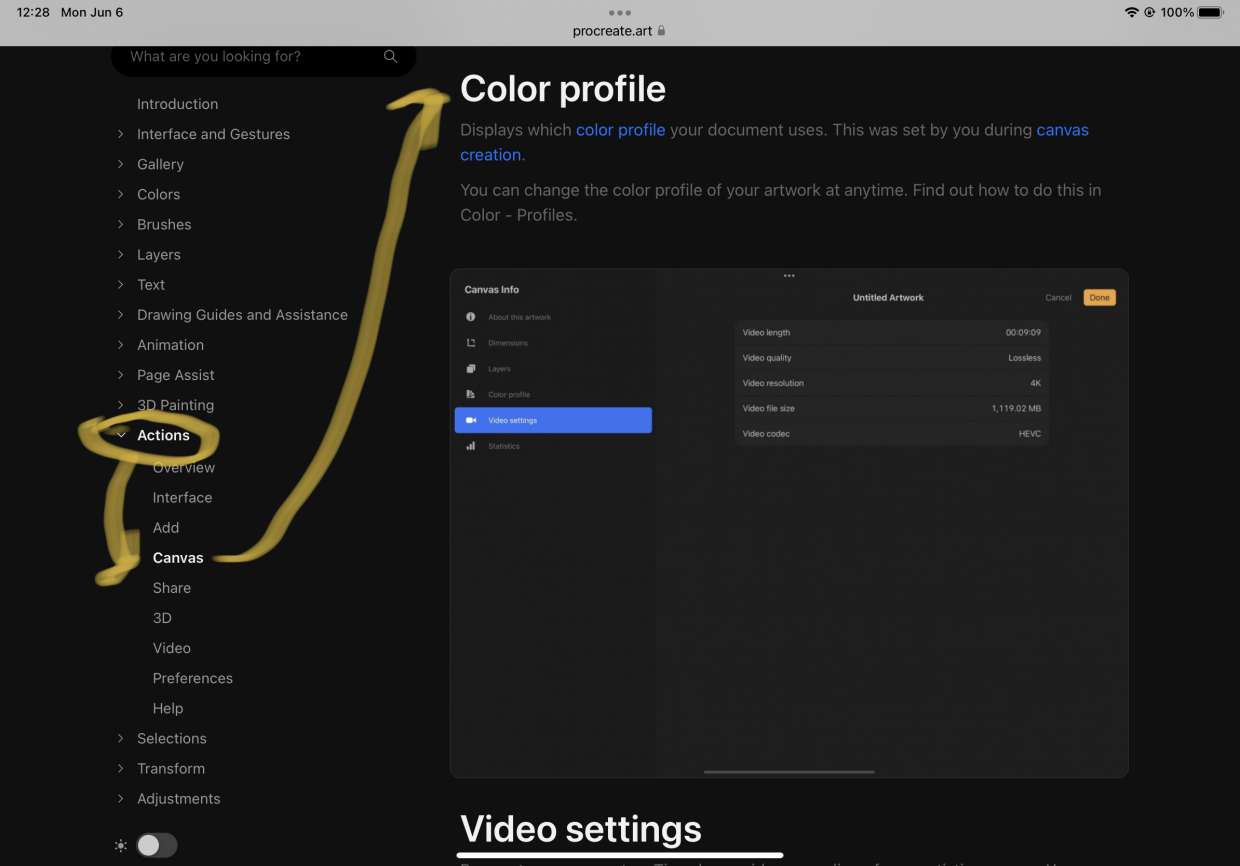
Task: Expand the Interface and Gestures section
Action: pos(120,134)
